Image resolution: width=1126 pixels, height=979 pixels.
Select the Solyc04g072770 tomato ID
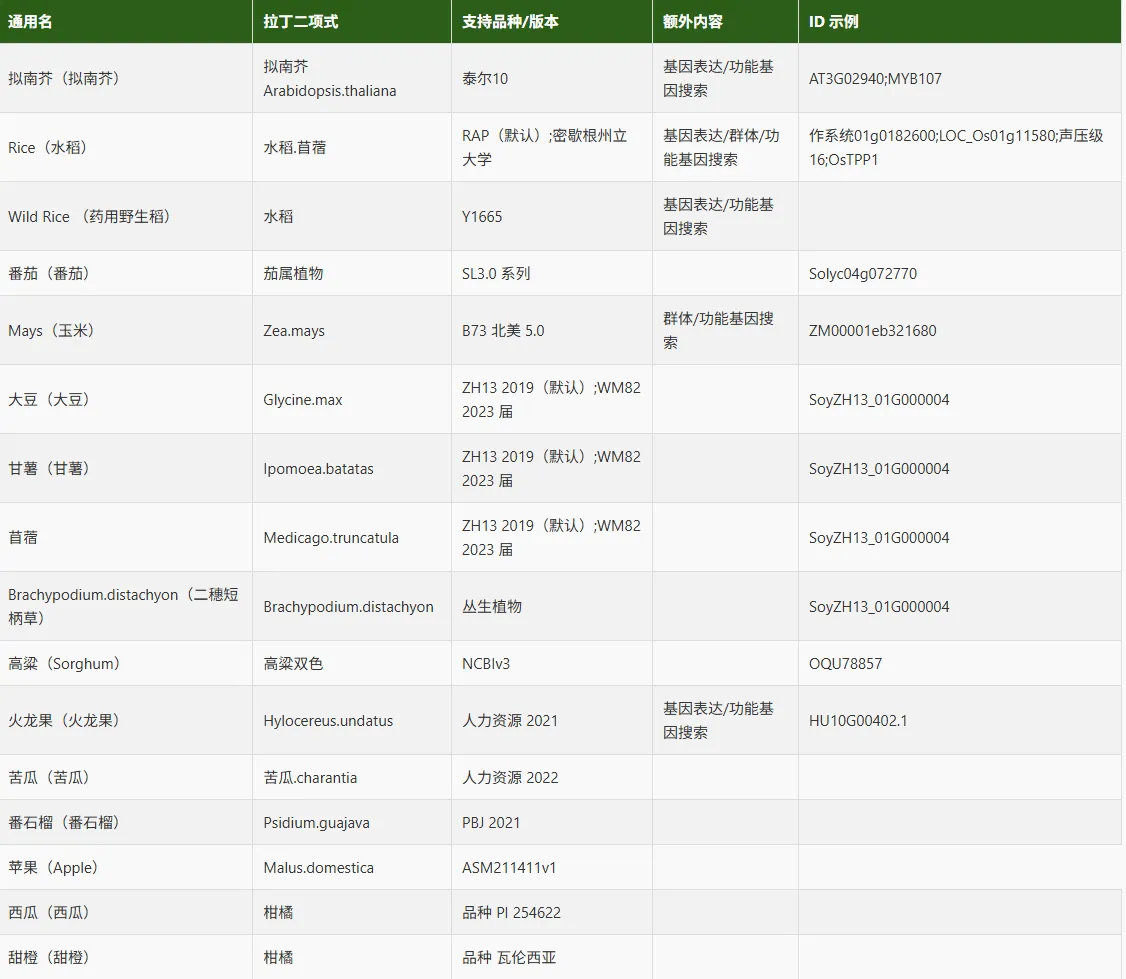pyautogui.click(x=862, y=273)
